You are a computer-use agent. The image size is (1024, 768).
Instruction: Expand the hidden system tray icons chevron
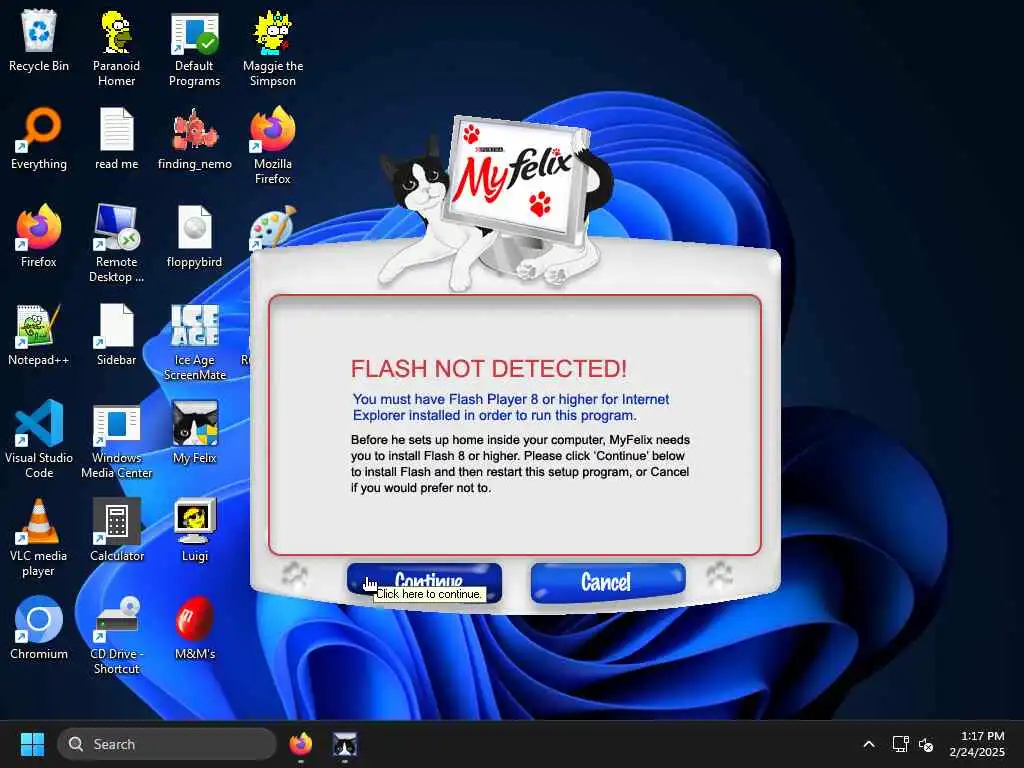869,744
